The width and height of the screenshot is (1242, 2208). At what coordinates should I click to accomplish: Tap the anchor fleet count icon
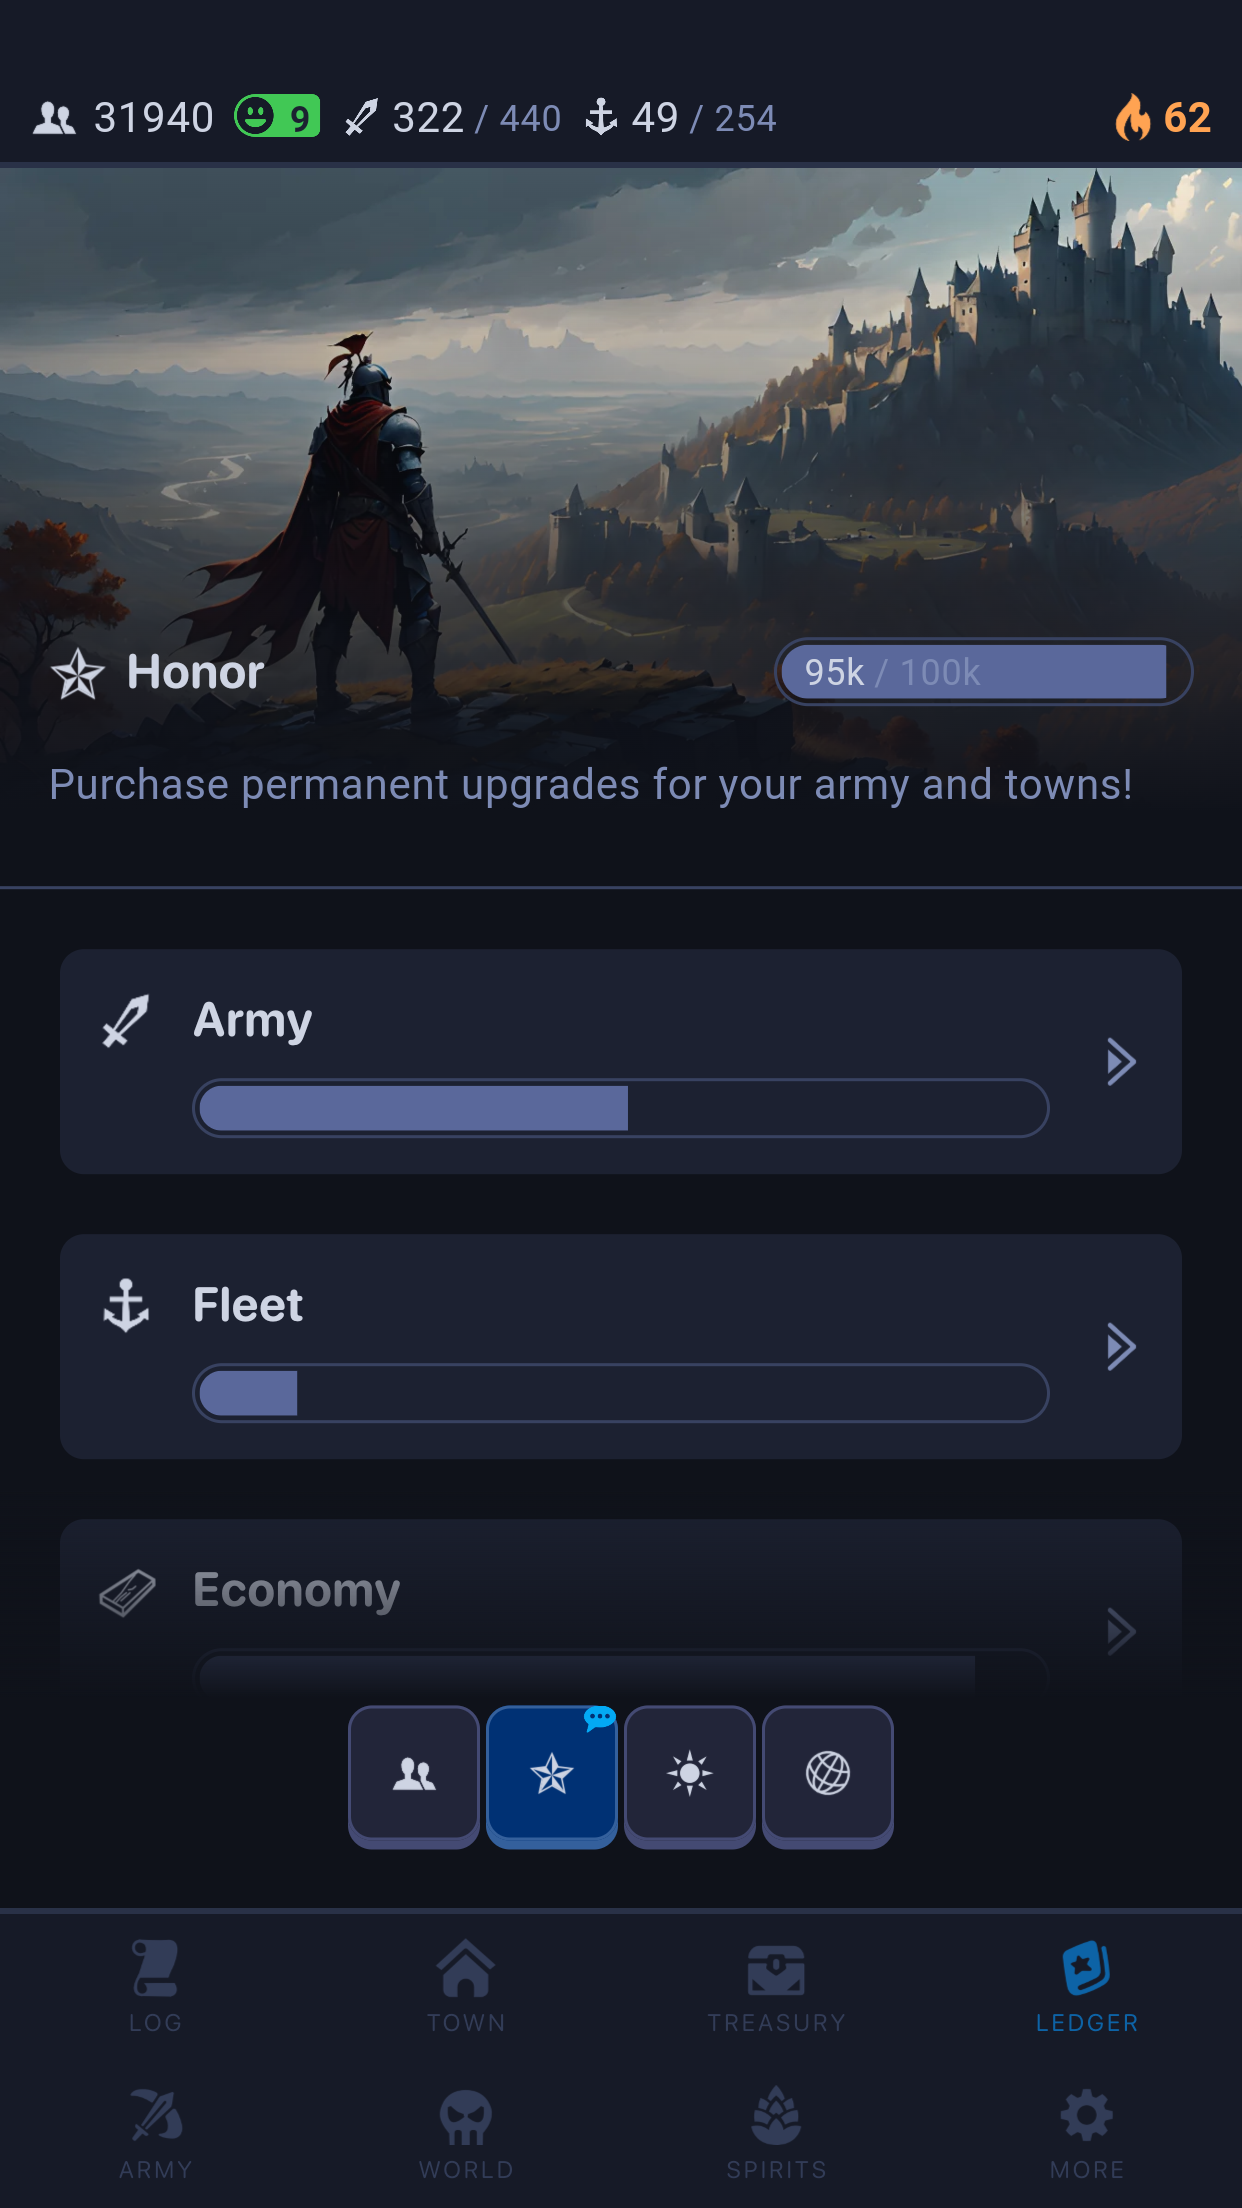point(600,117)
